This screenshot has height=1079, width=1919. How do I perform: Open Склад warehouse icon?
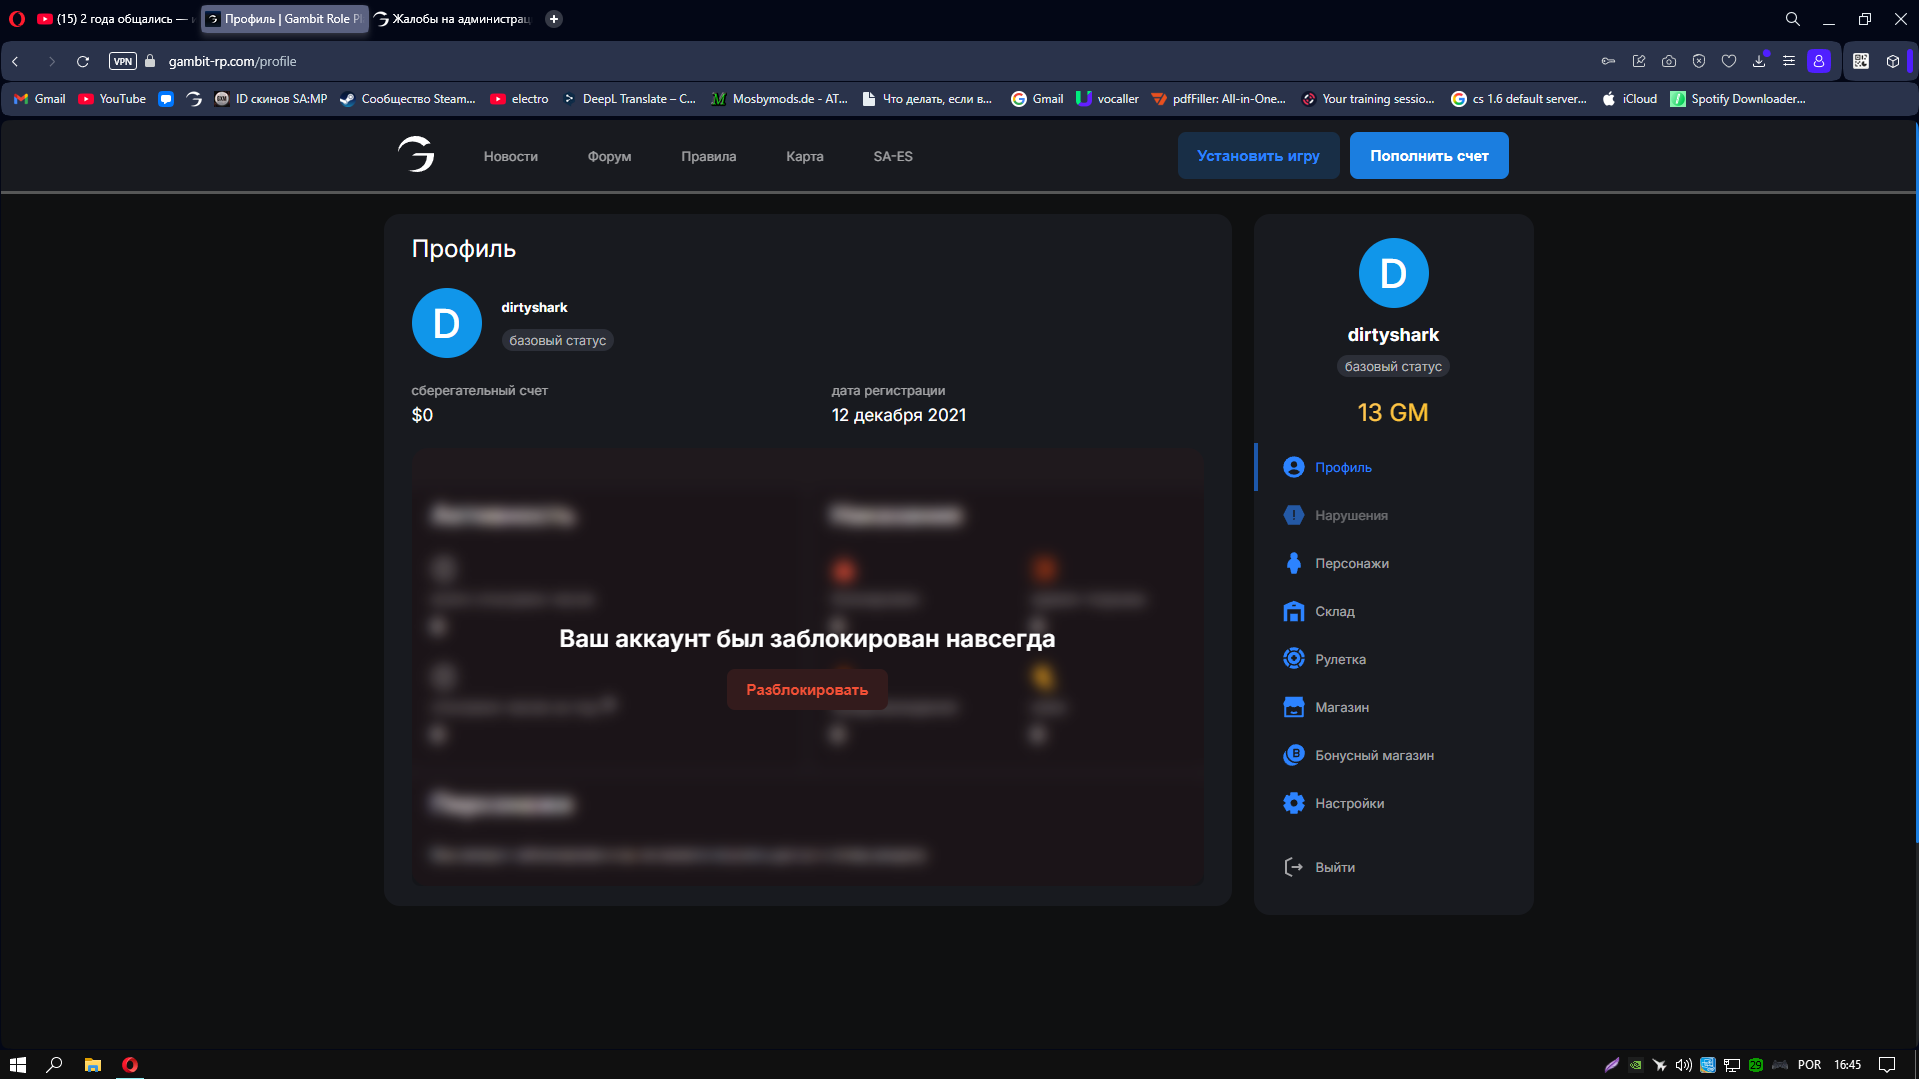[1293, 611]
